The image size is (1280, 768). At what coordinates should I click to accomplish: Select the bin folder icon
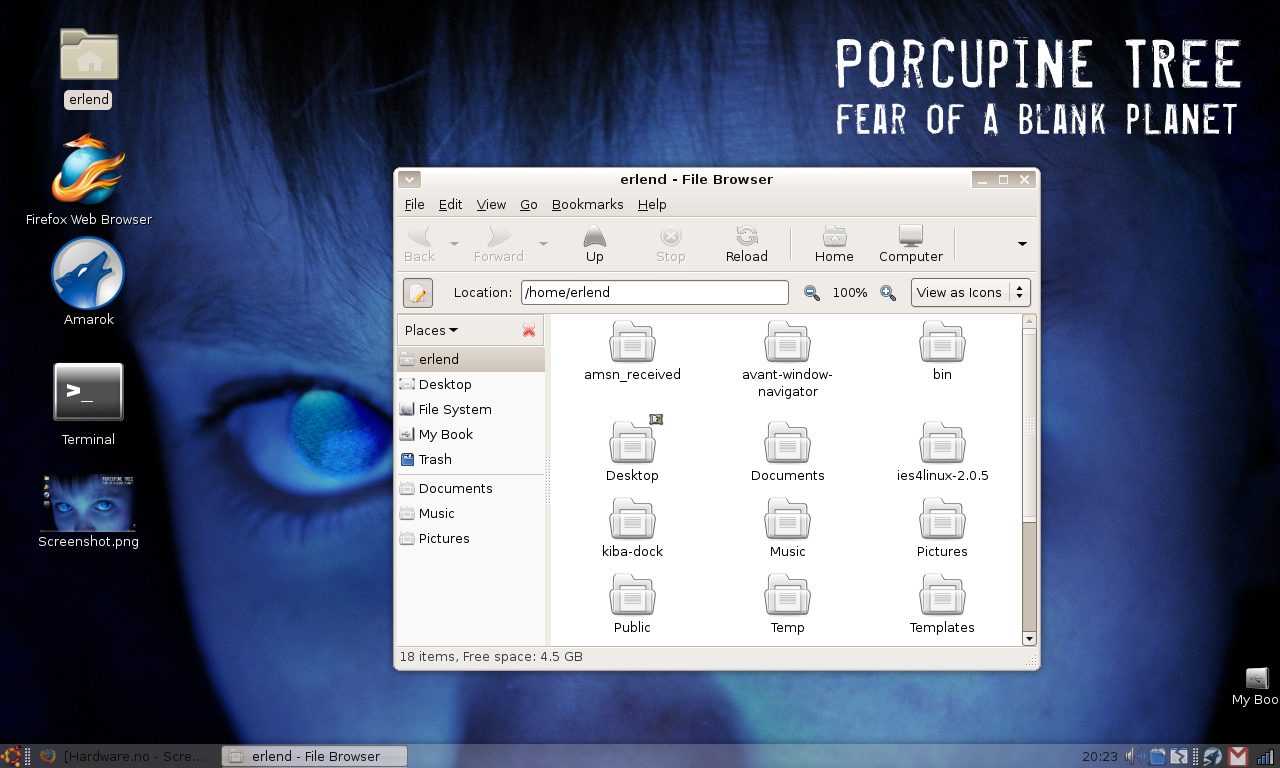(942, 351)
